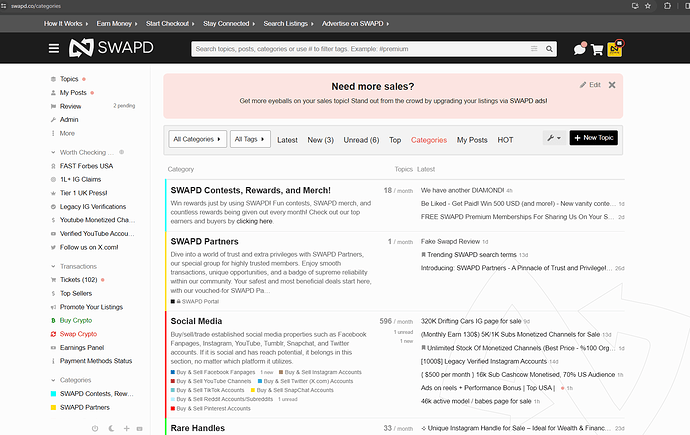Open the Rare Handles category heading
Screen dimensions: 690x435
click(x=198, y=428)
